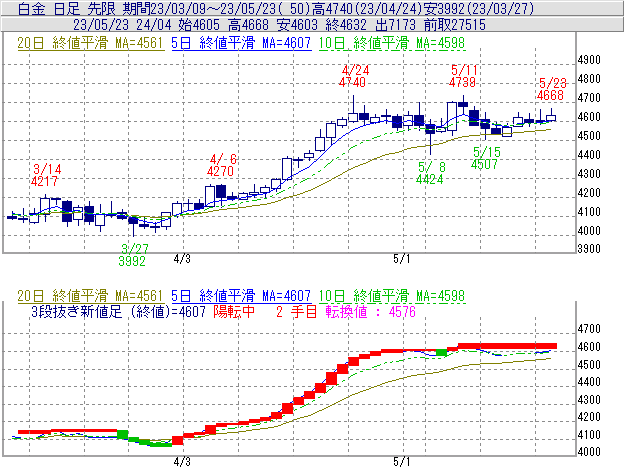Screen dimensions: 624x475
Task: Click the 3900 price level on upper axis
Action: pyautogui.click(x=589, y=249)
